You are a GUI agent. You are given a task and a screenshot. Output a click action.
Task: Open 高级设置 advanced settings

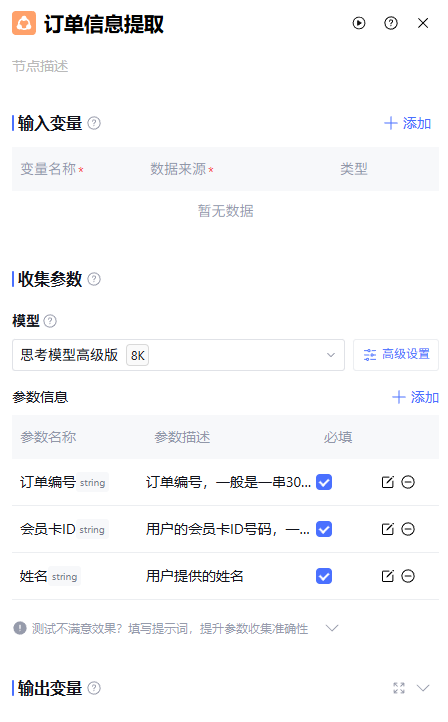(396, 355)
